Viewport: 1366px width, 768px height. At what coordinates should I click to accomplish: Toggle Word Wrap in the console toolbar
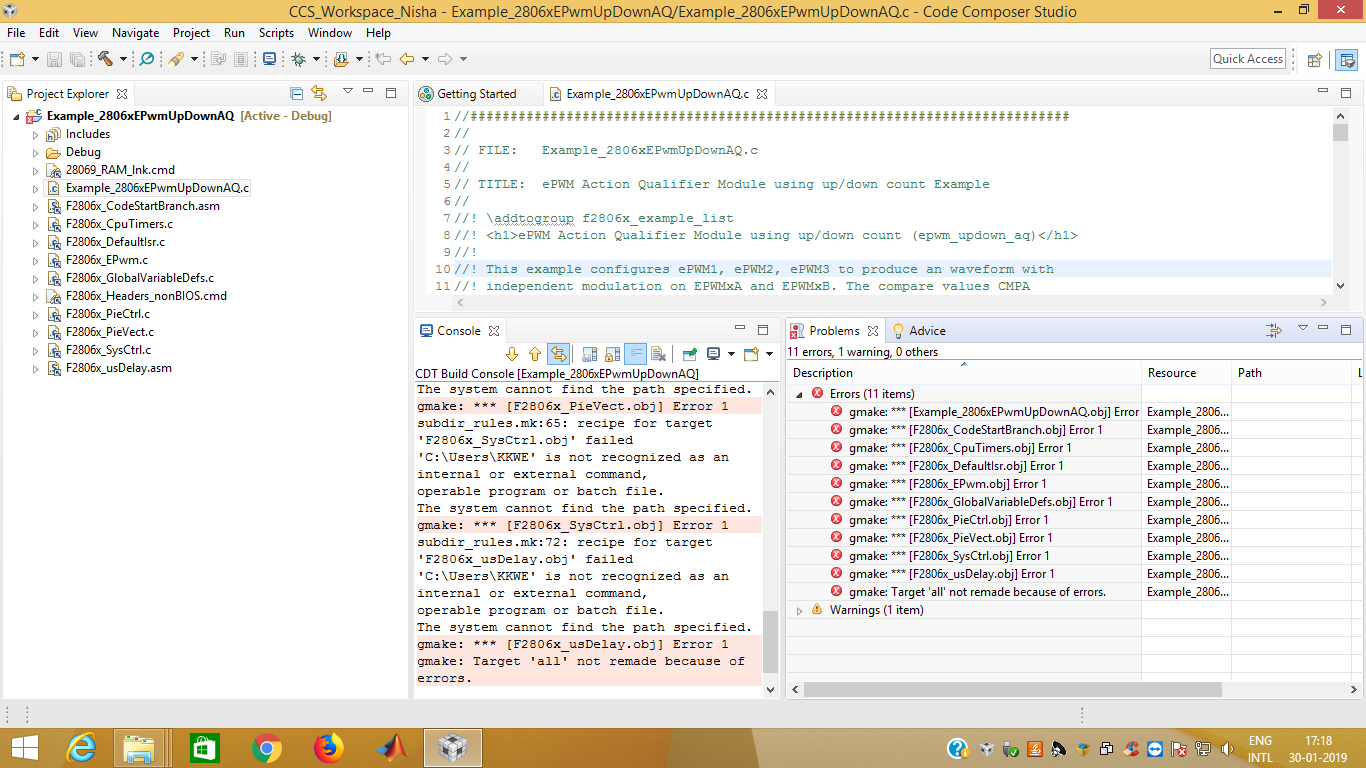tap(635, 354)
